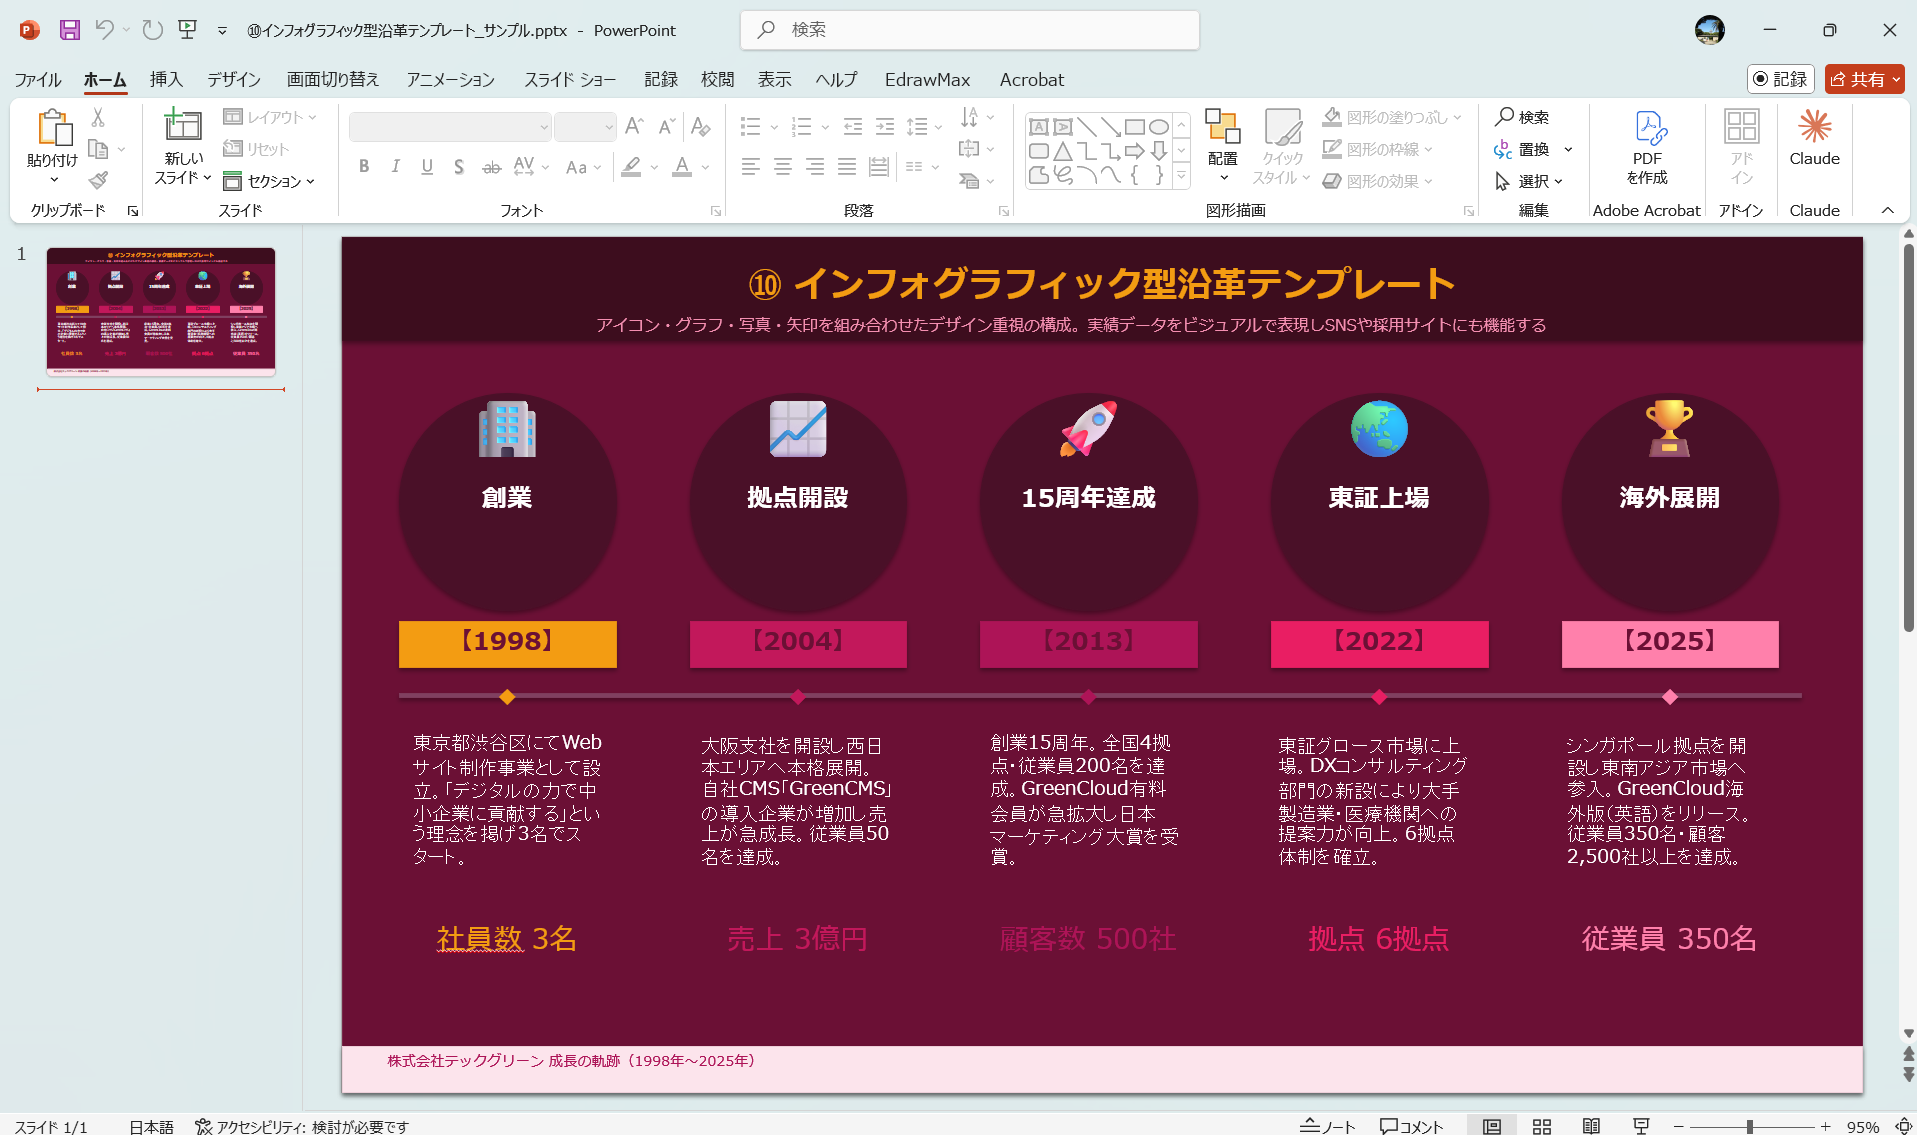Click the vertical slide scrollbar
This screenshot has height=1135, width=1917.
pyautogui.click(x=1908, y=438)
